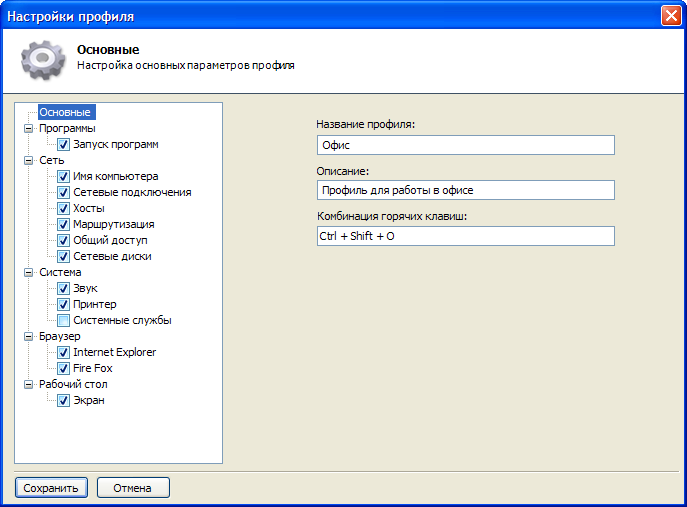Collapse the Сеть tree node
This screenshot has height=507, width=687.
(27, 160)
